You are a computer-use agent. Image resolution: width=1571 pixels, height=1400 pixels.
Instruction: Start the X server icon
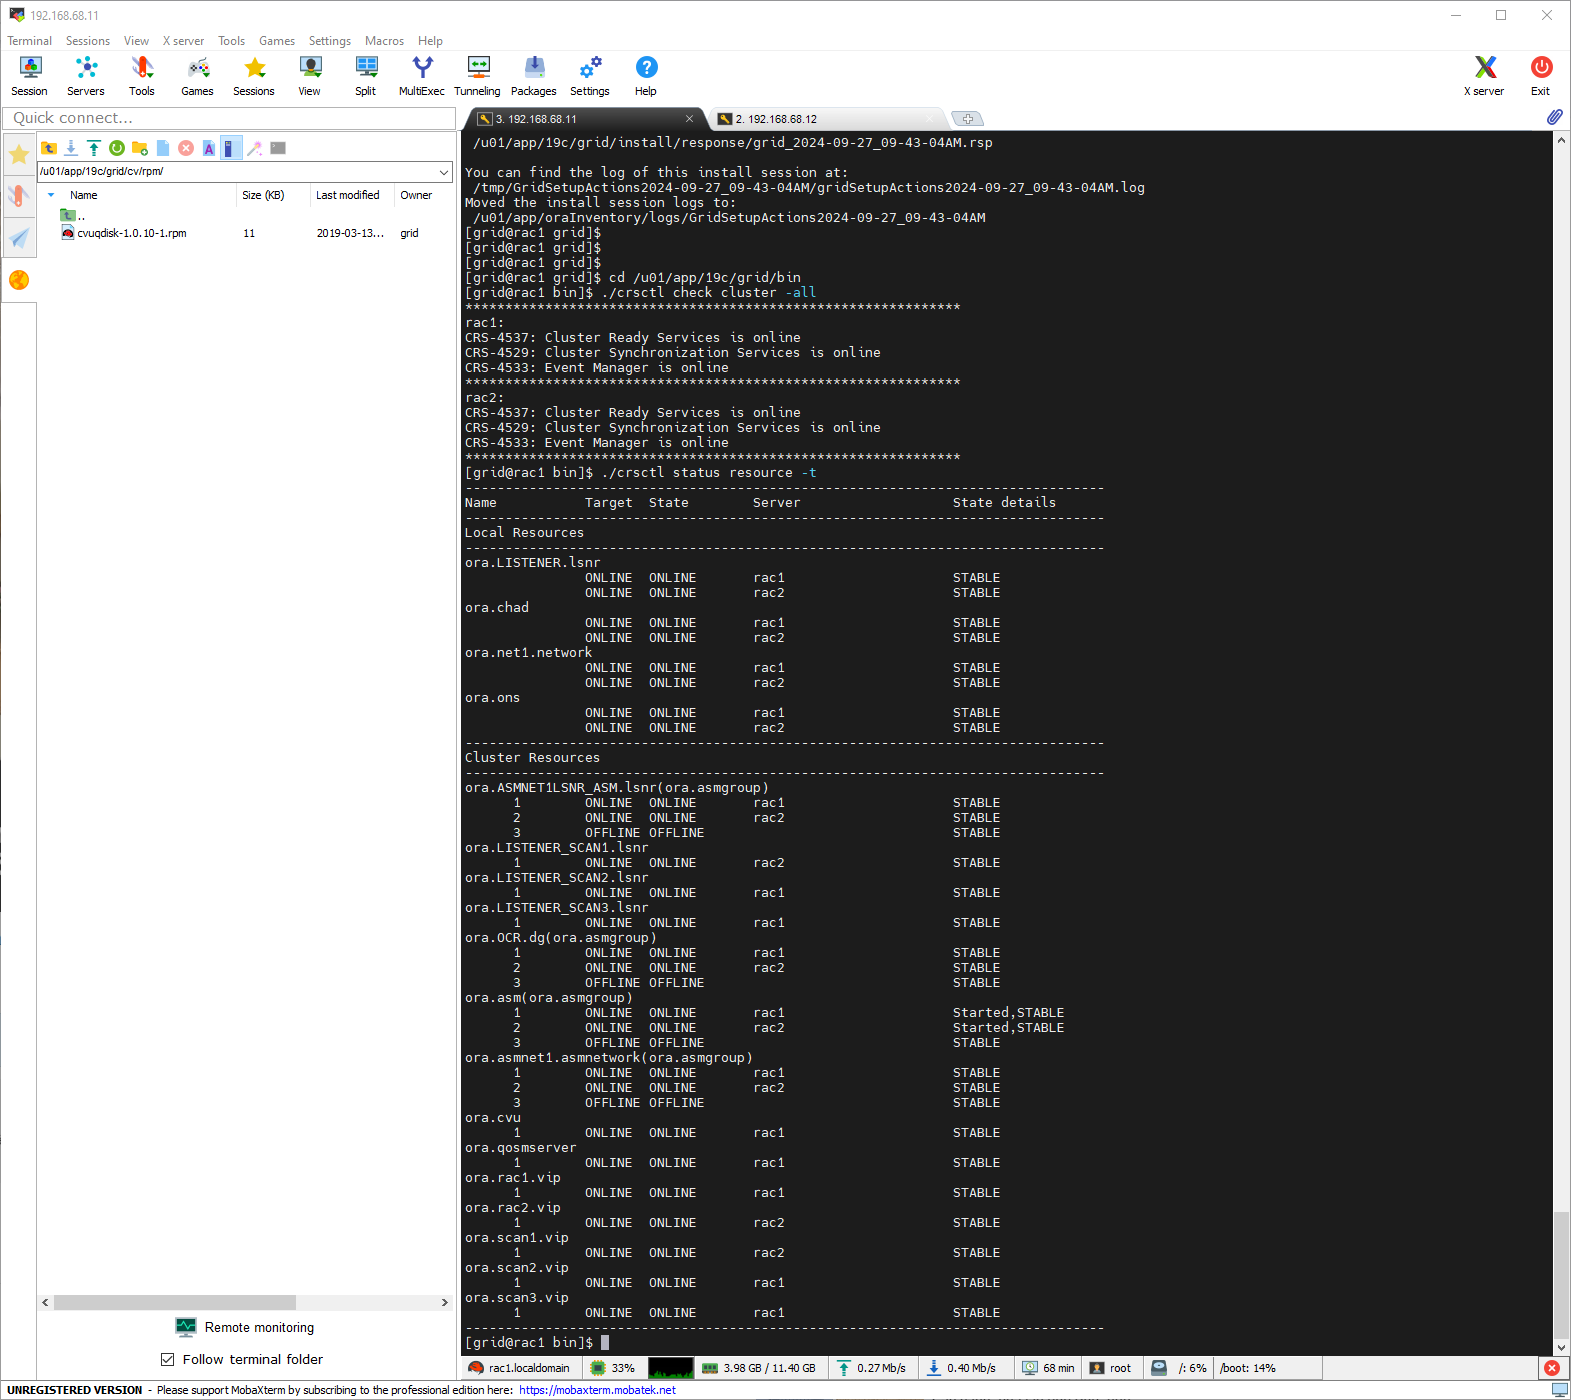1485,76
